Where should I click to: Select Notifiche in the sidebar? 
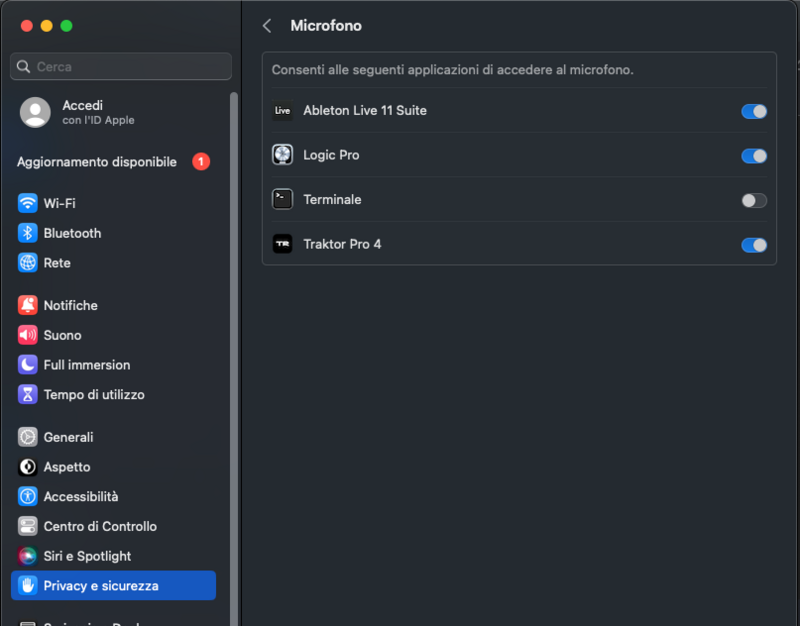[70, 305]
